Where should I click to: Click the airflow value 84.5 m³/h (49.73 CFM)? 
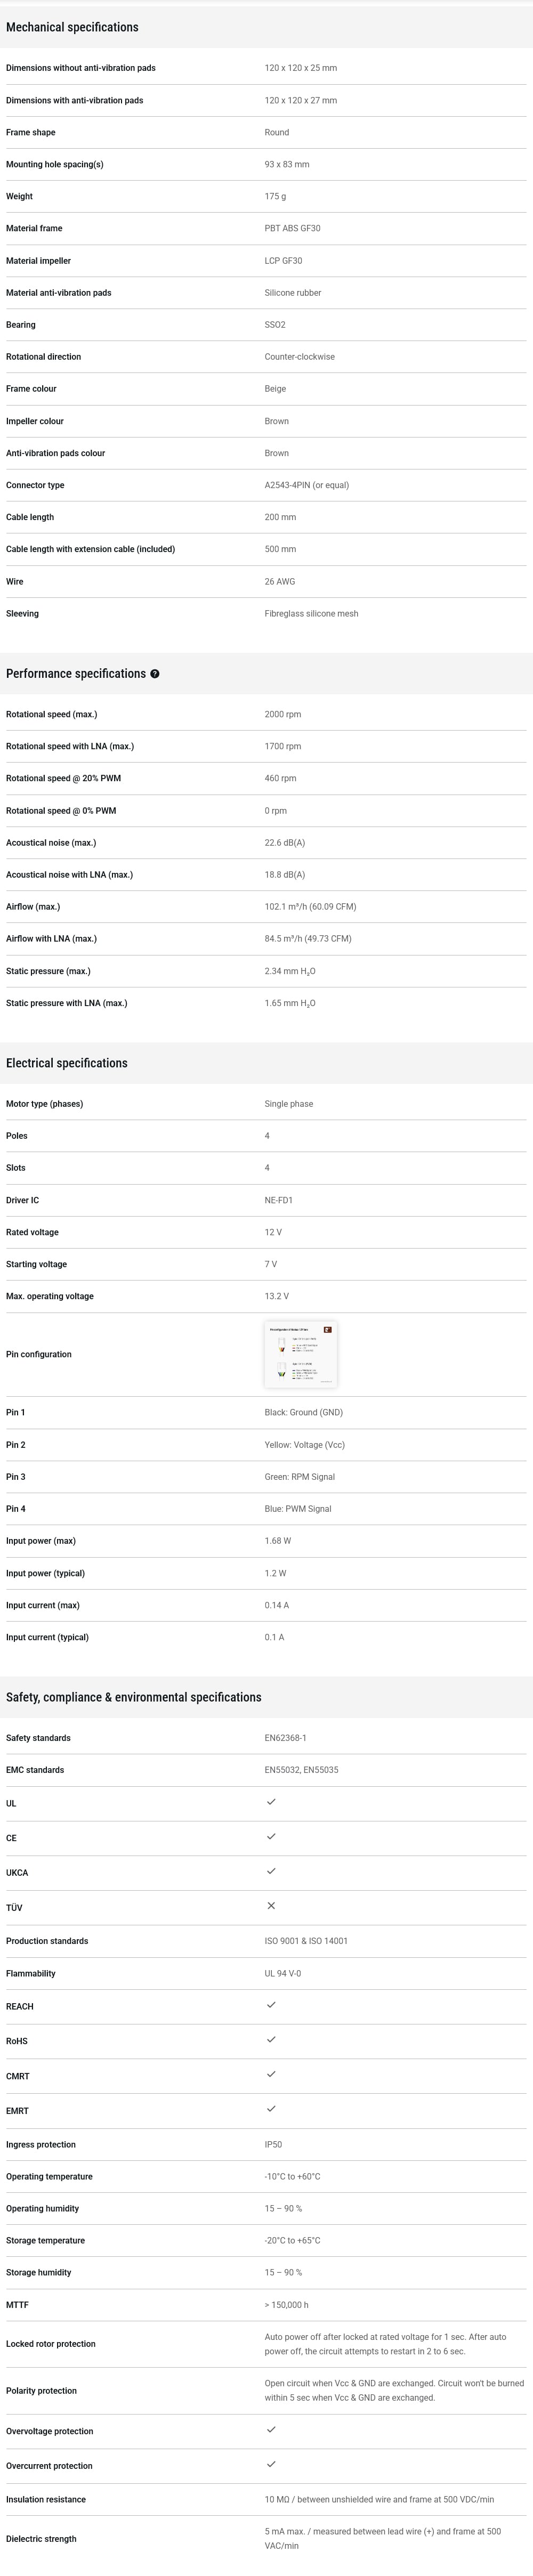tap(308, 939)
